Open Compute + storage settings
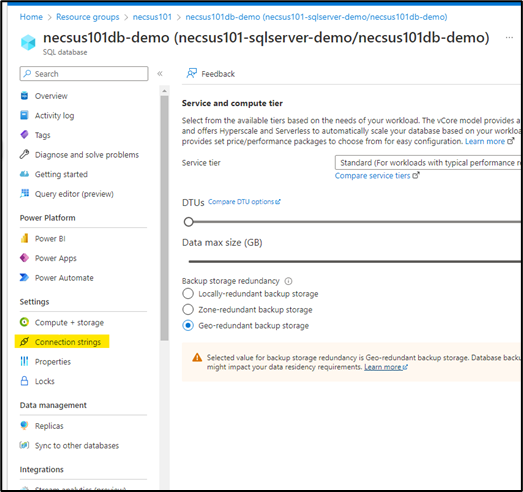 (x=69, y=323)
